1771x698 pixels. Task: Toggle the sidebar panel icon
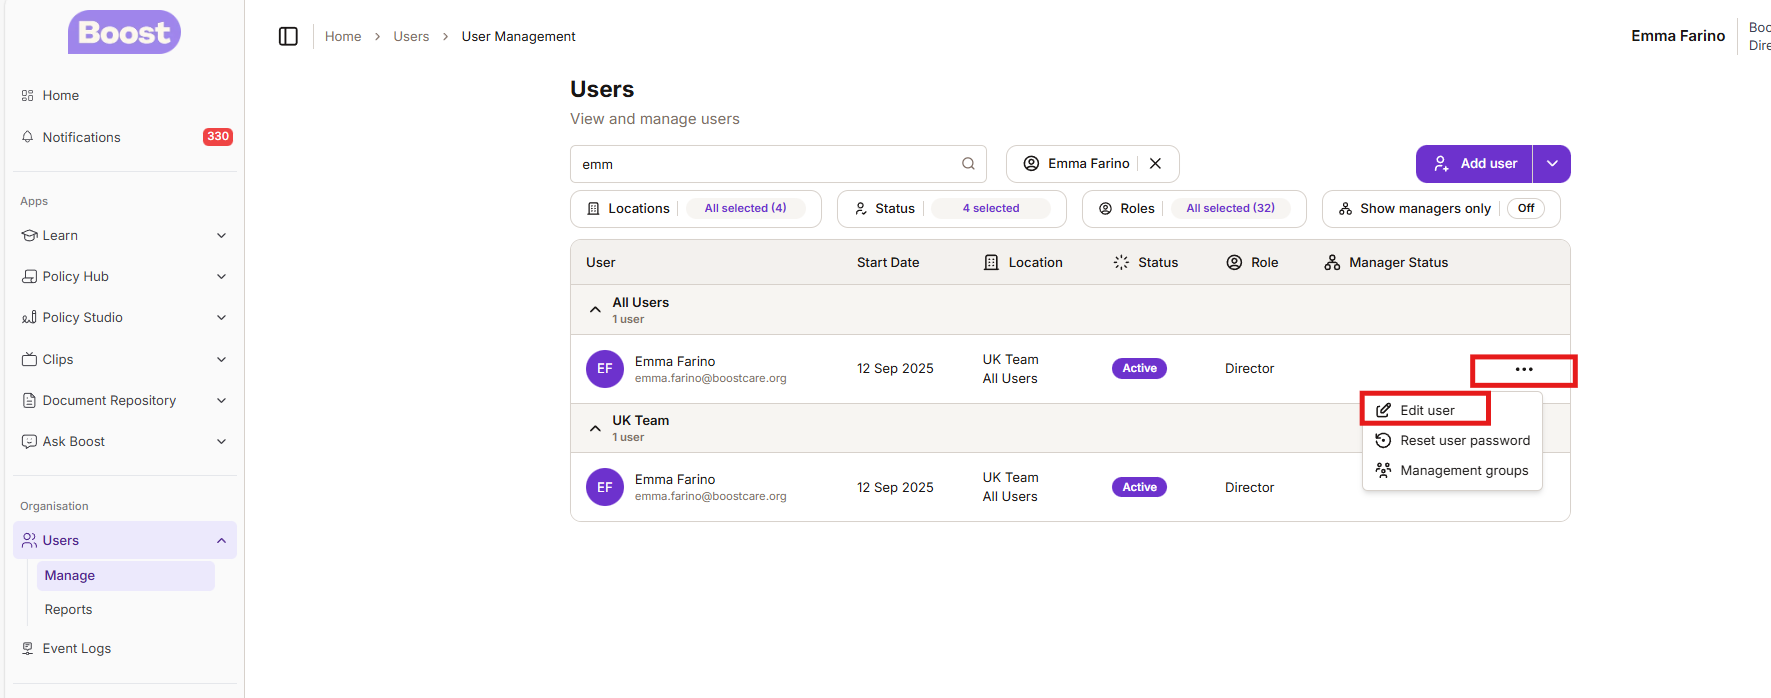[288, 37]
